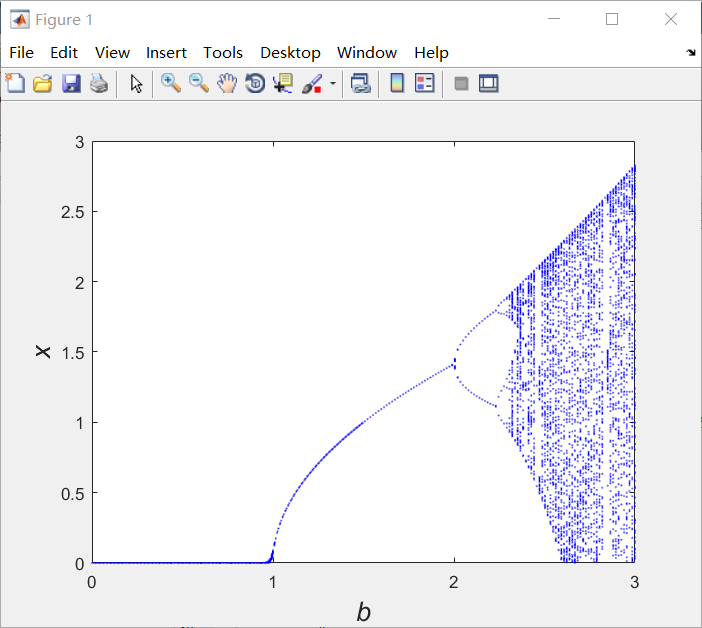
Task: Activate the Zoom Out tool
Action: pyautogui.click(x=199, y=83)
